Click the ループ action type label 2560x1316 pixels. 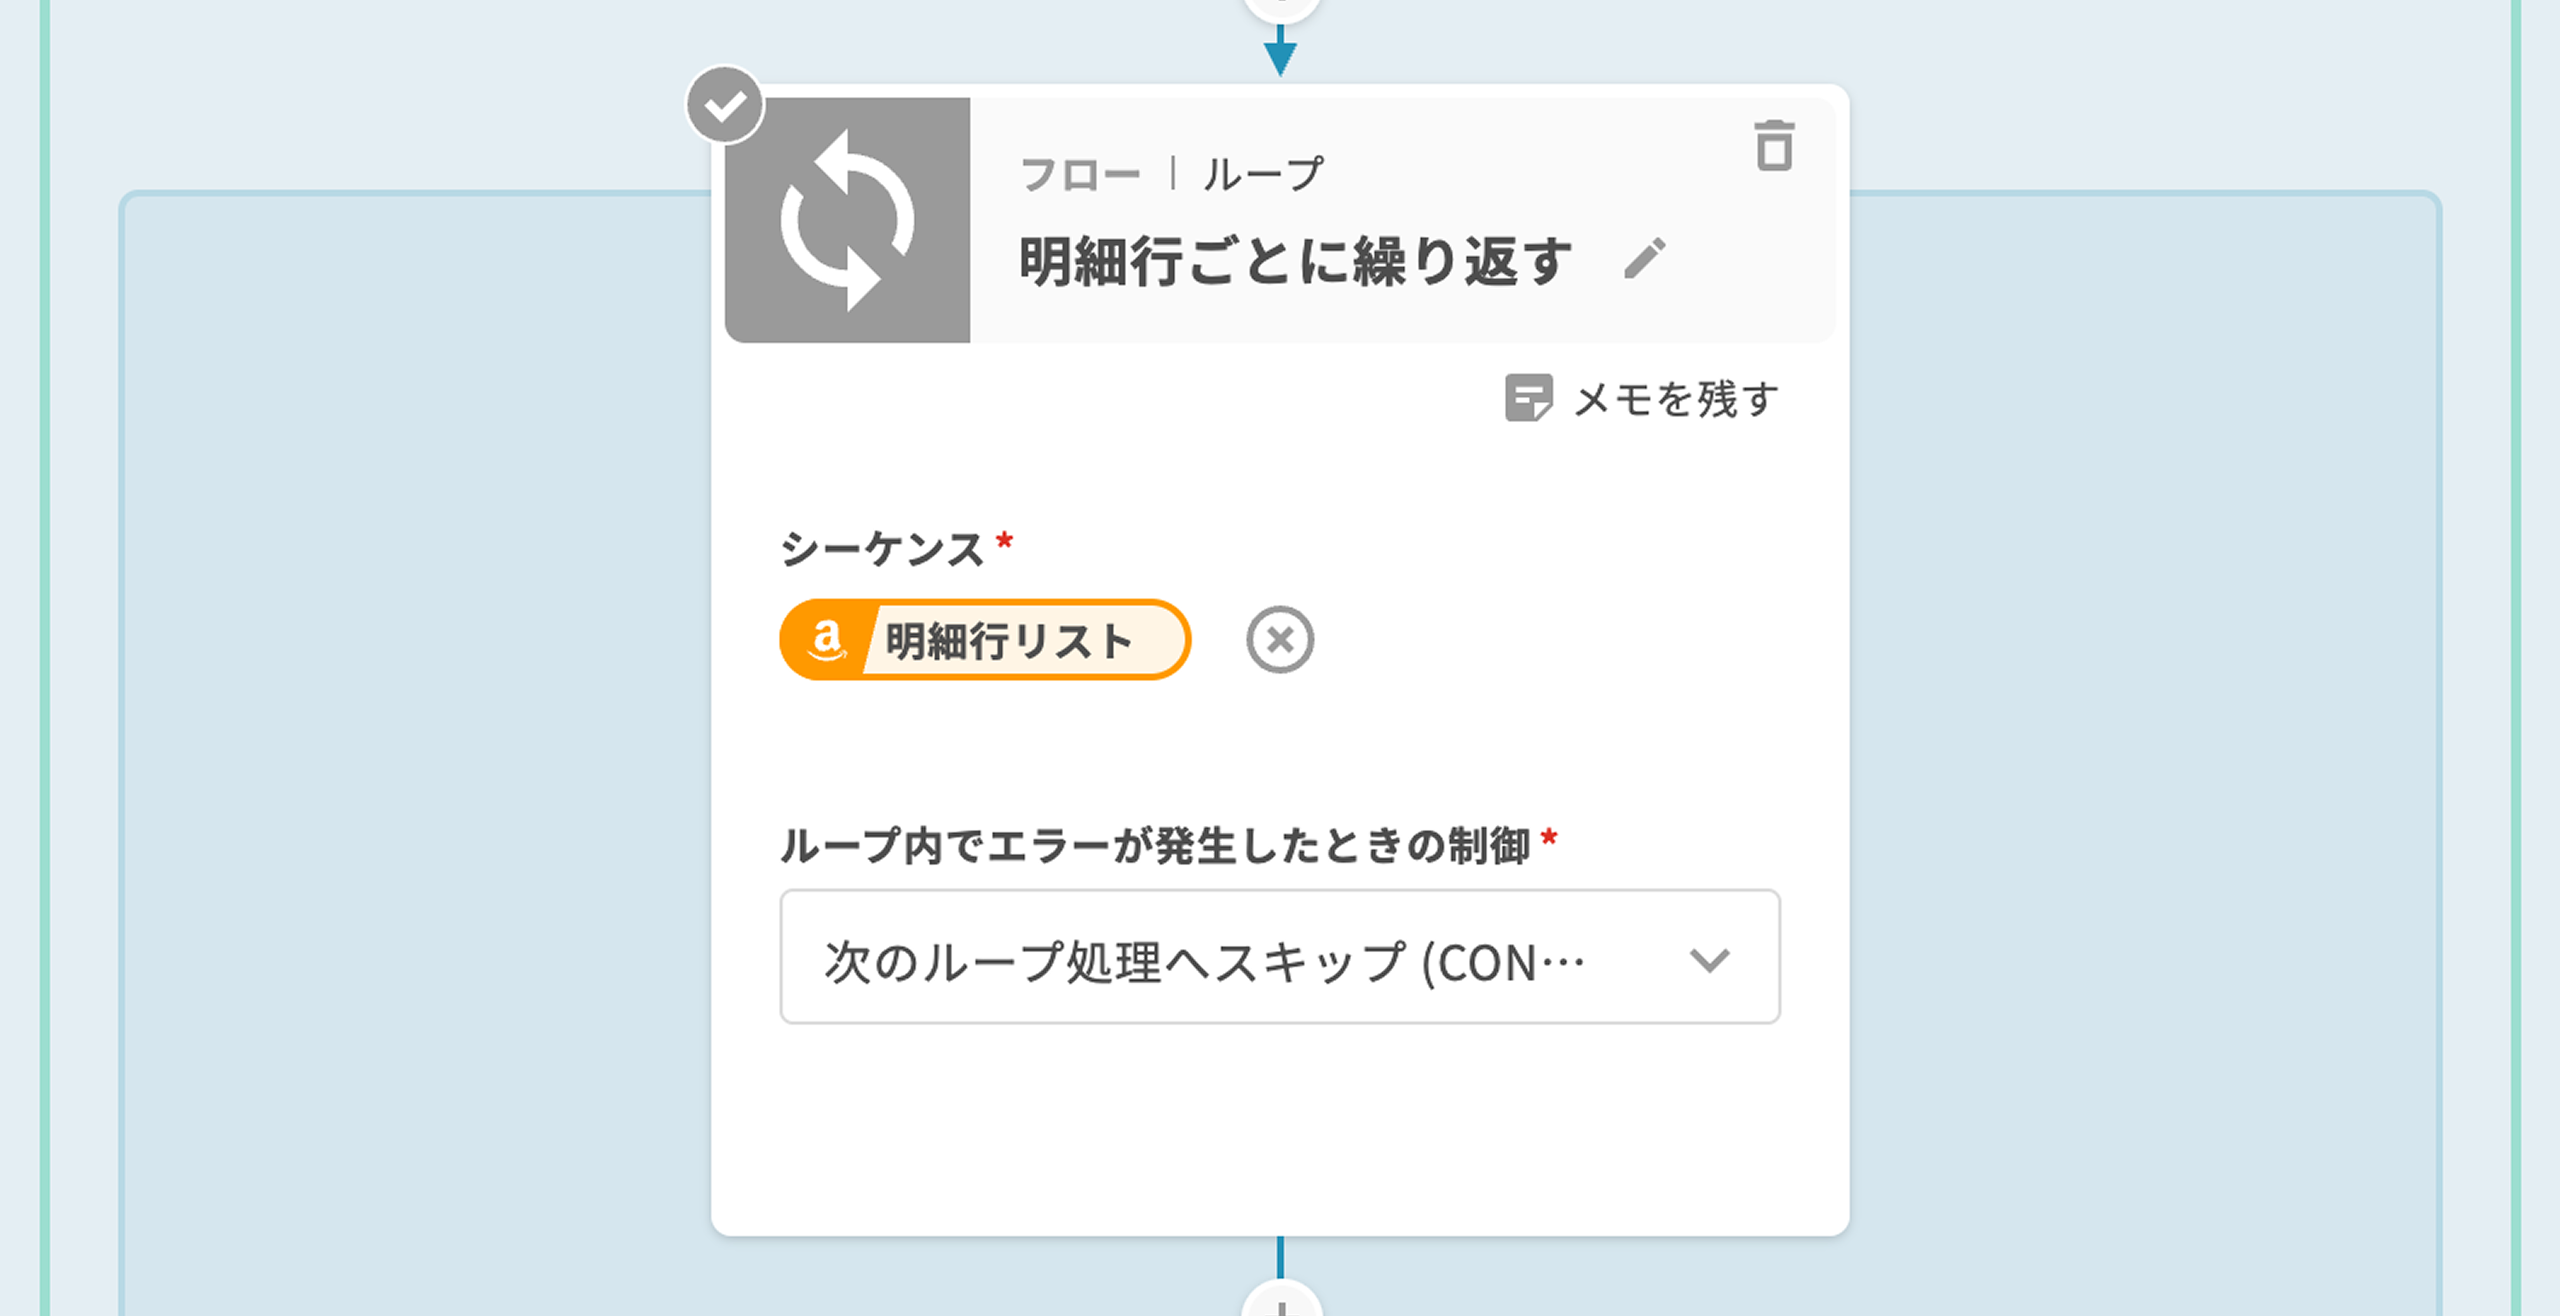(1263, 175)
